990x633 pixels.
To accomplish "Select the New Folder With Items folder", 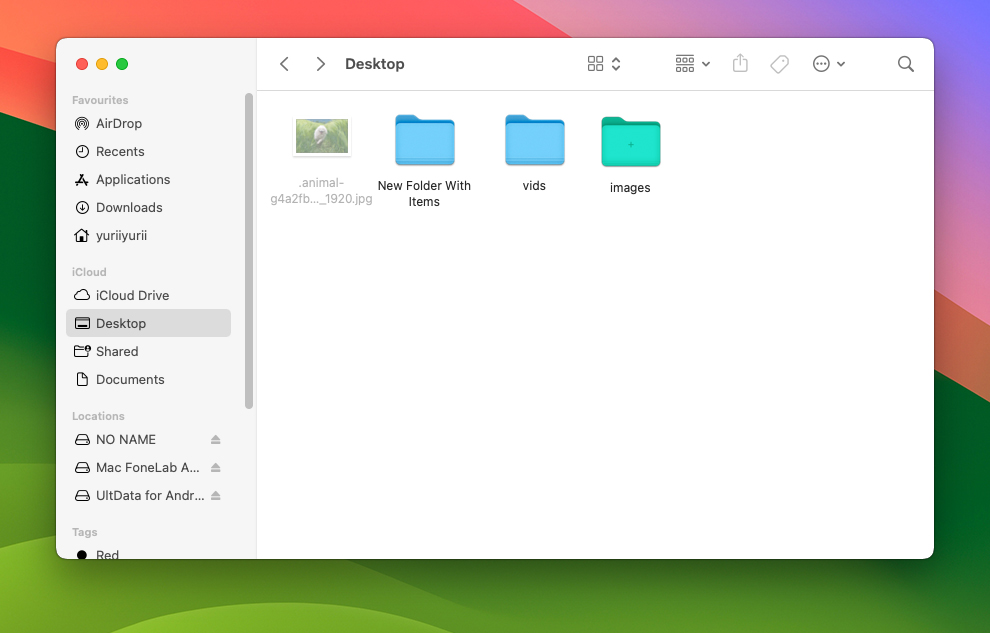I will (425, 140).
